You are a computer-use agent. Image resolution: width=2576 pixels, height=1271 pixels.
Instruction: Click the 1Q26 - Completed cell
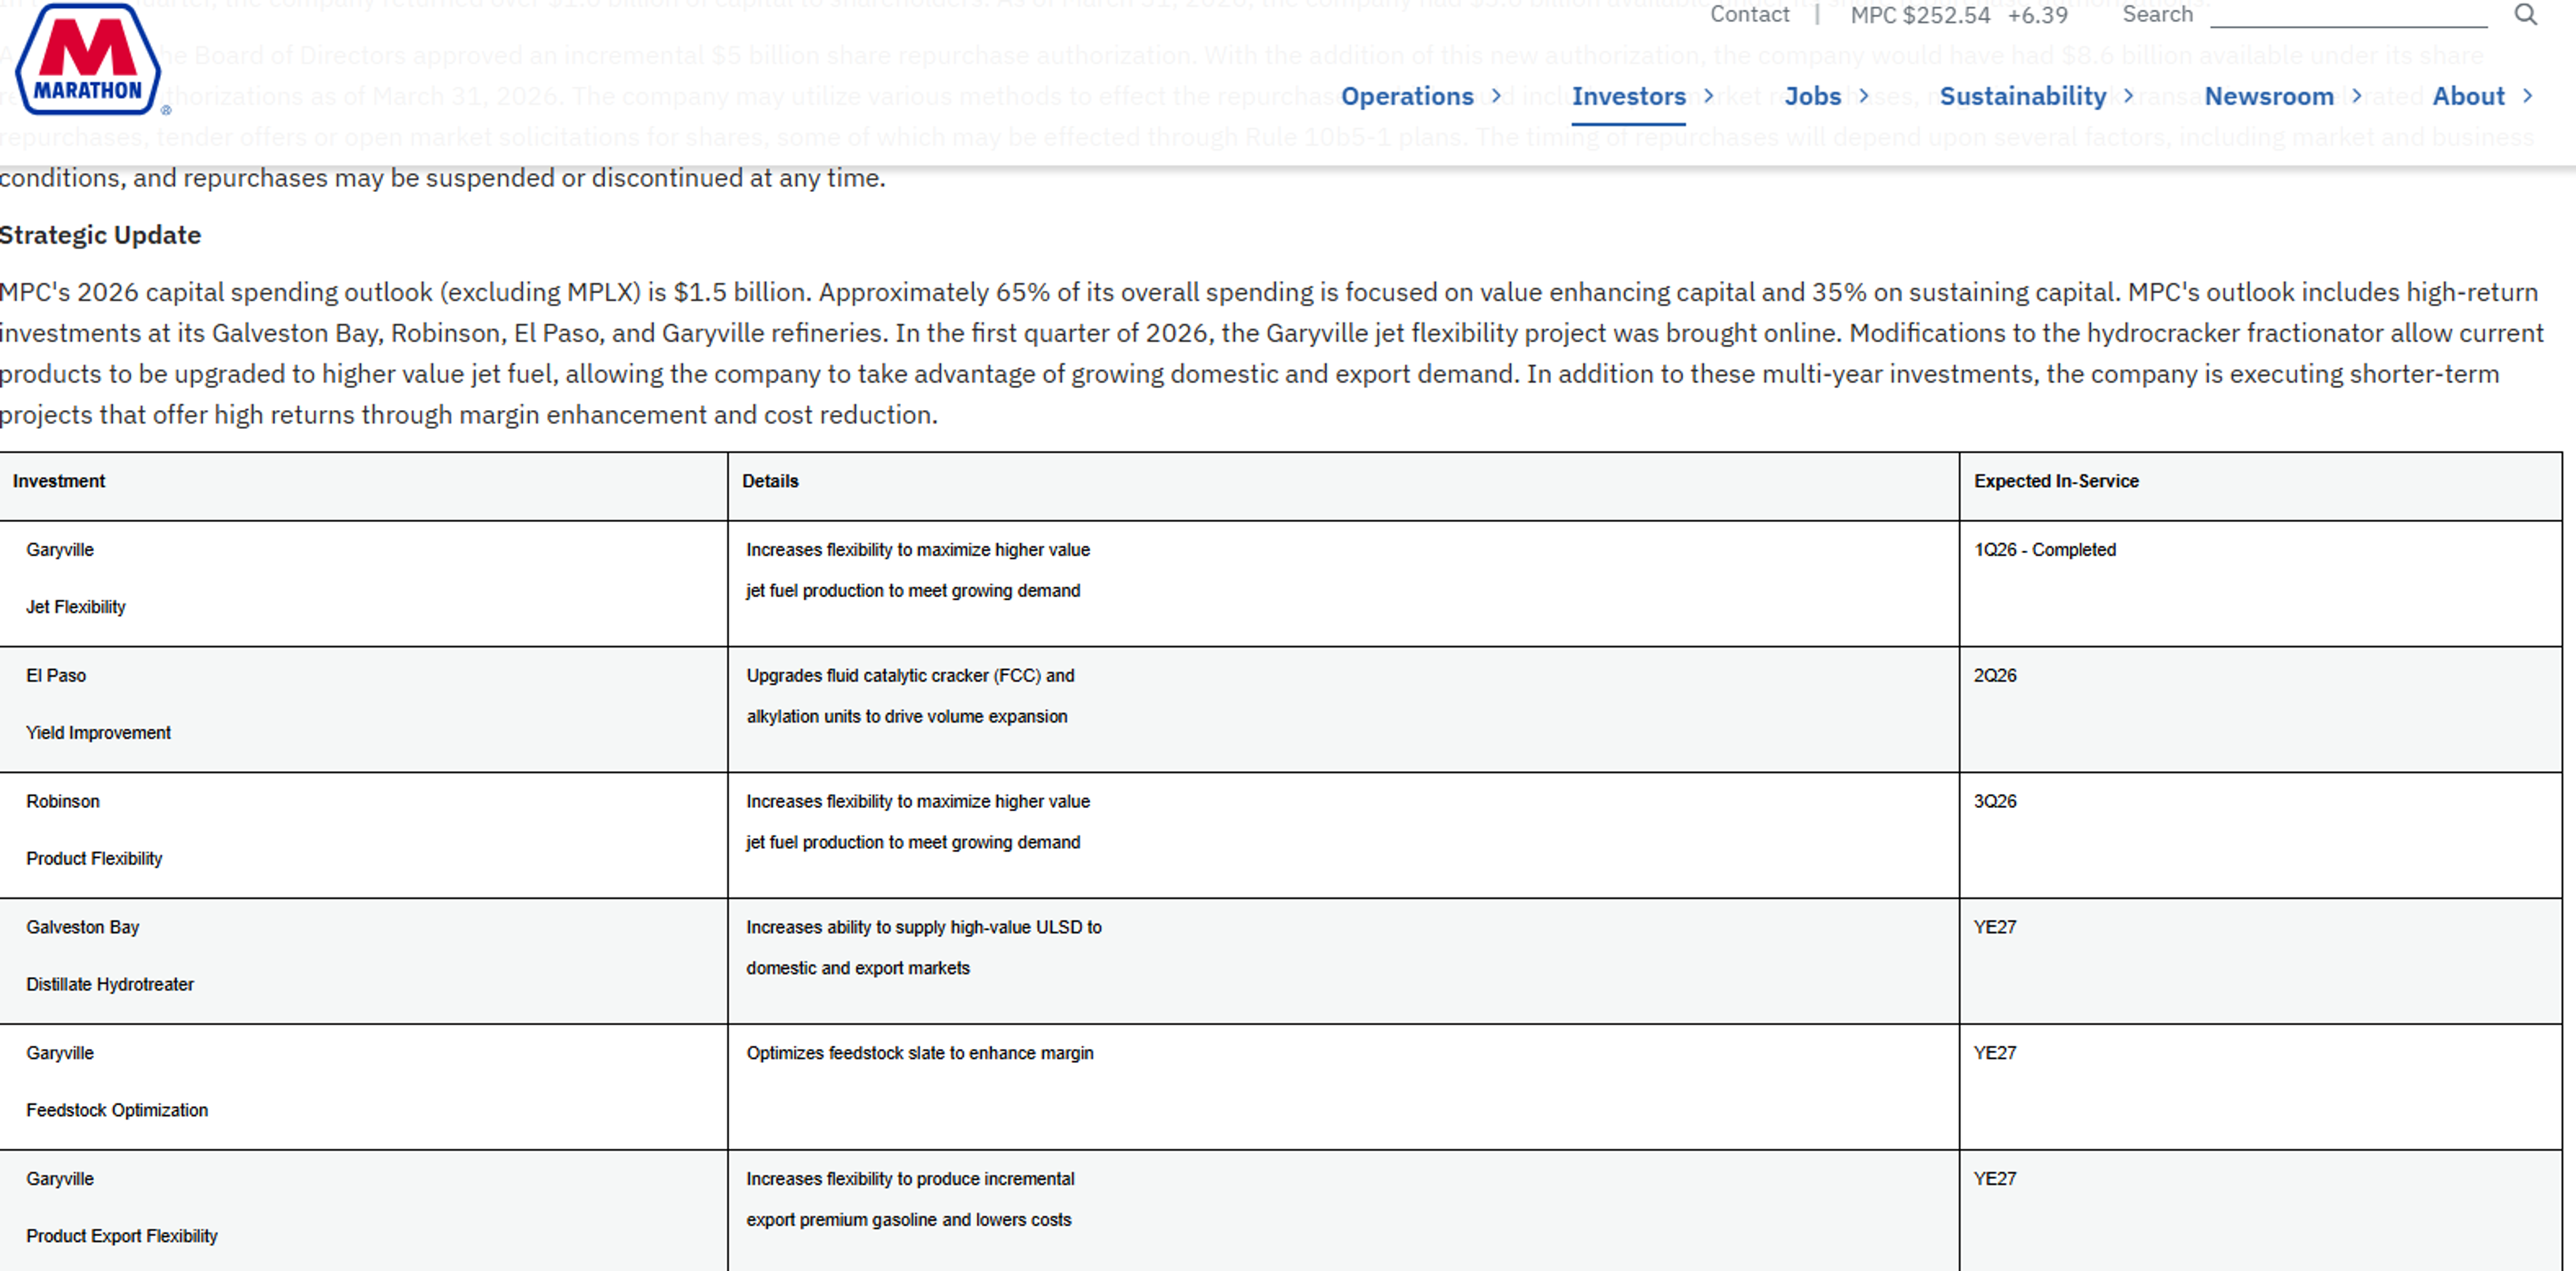point(2045,550)
